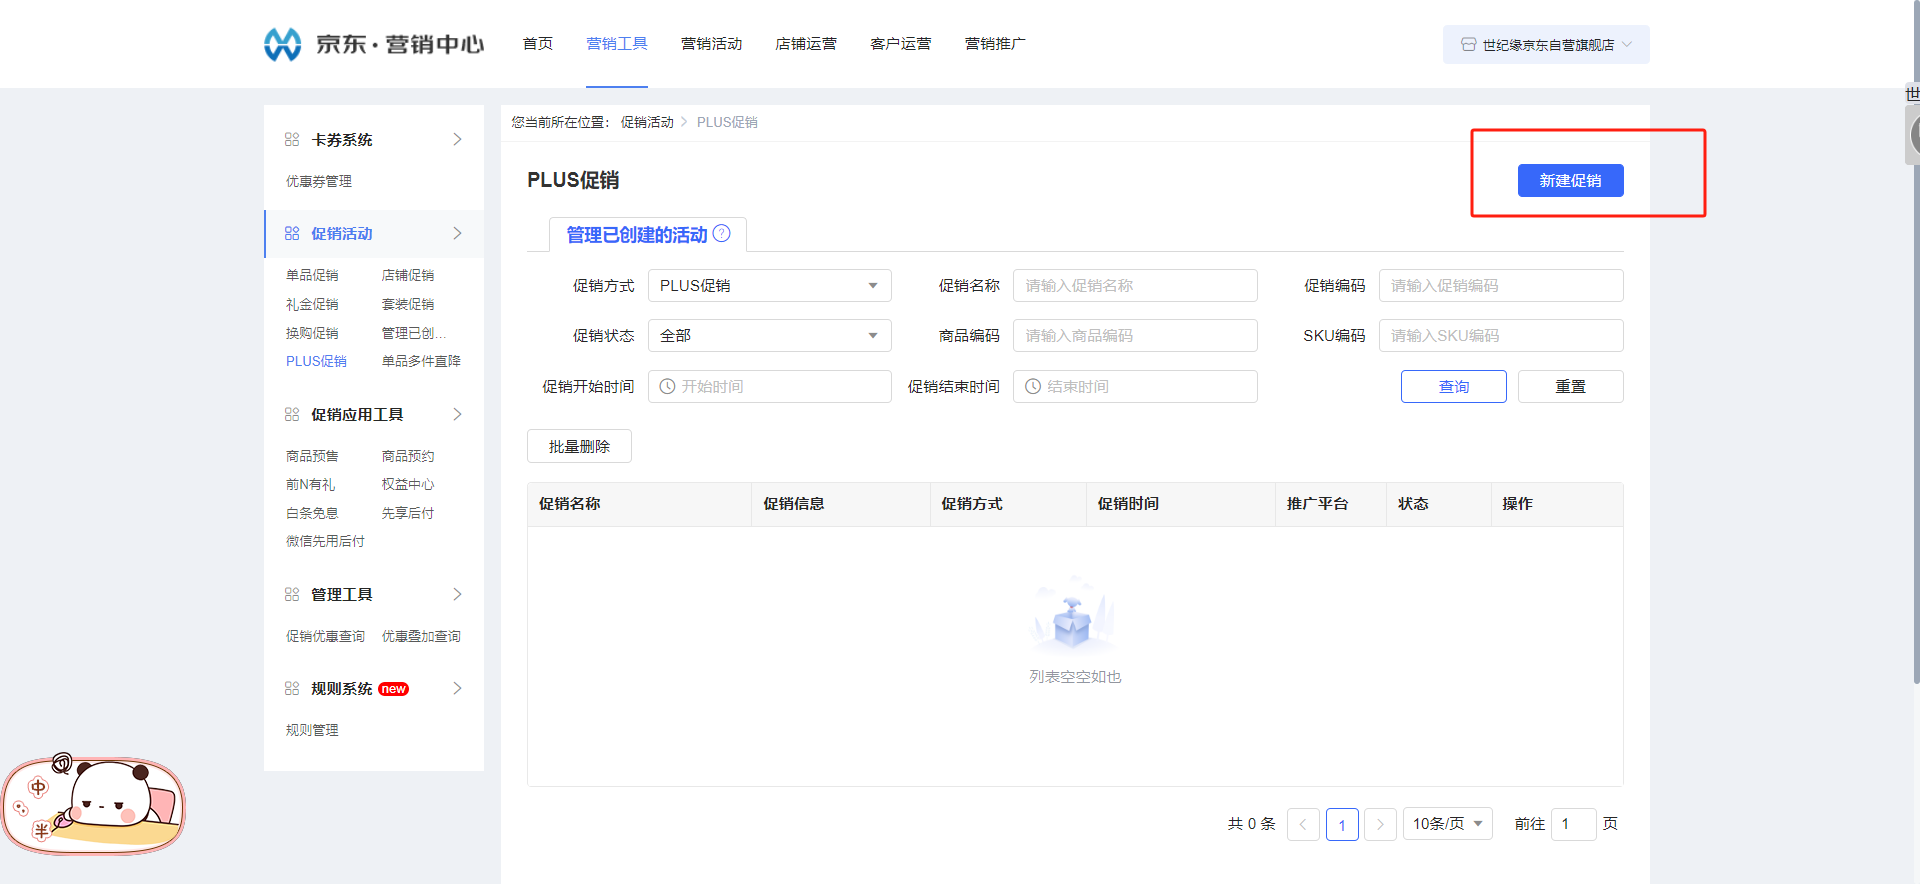
Task: Open the 10条/页 page size dropdown
Action: 1447,824
